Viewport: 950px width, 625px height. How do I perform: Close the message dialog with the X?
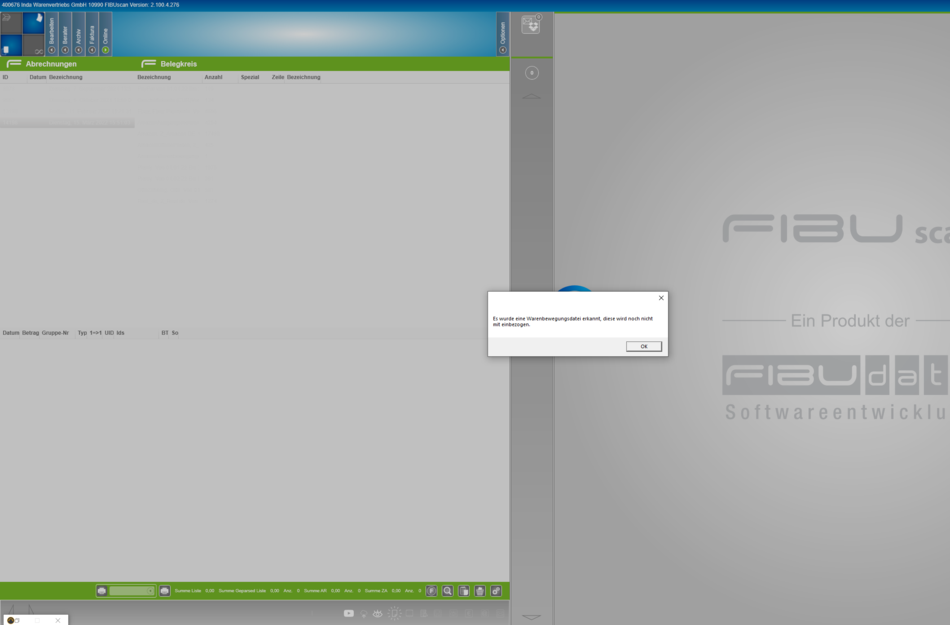(x=661, y=298)
